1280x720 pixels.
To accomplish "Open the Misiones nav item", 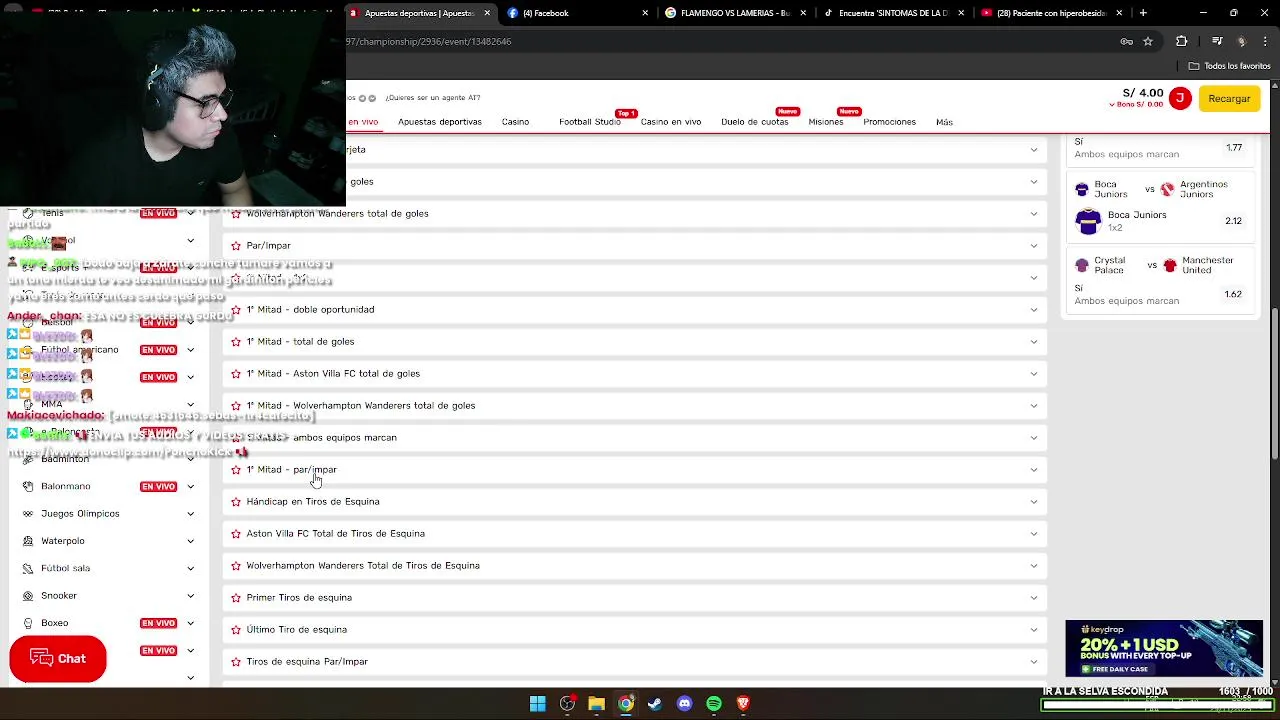I will [826, 122].
